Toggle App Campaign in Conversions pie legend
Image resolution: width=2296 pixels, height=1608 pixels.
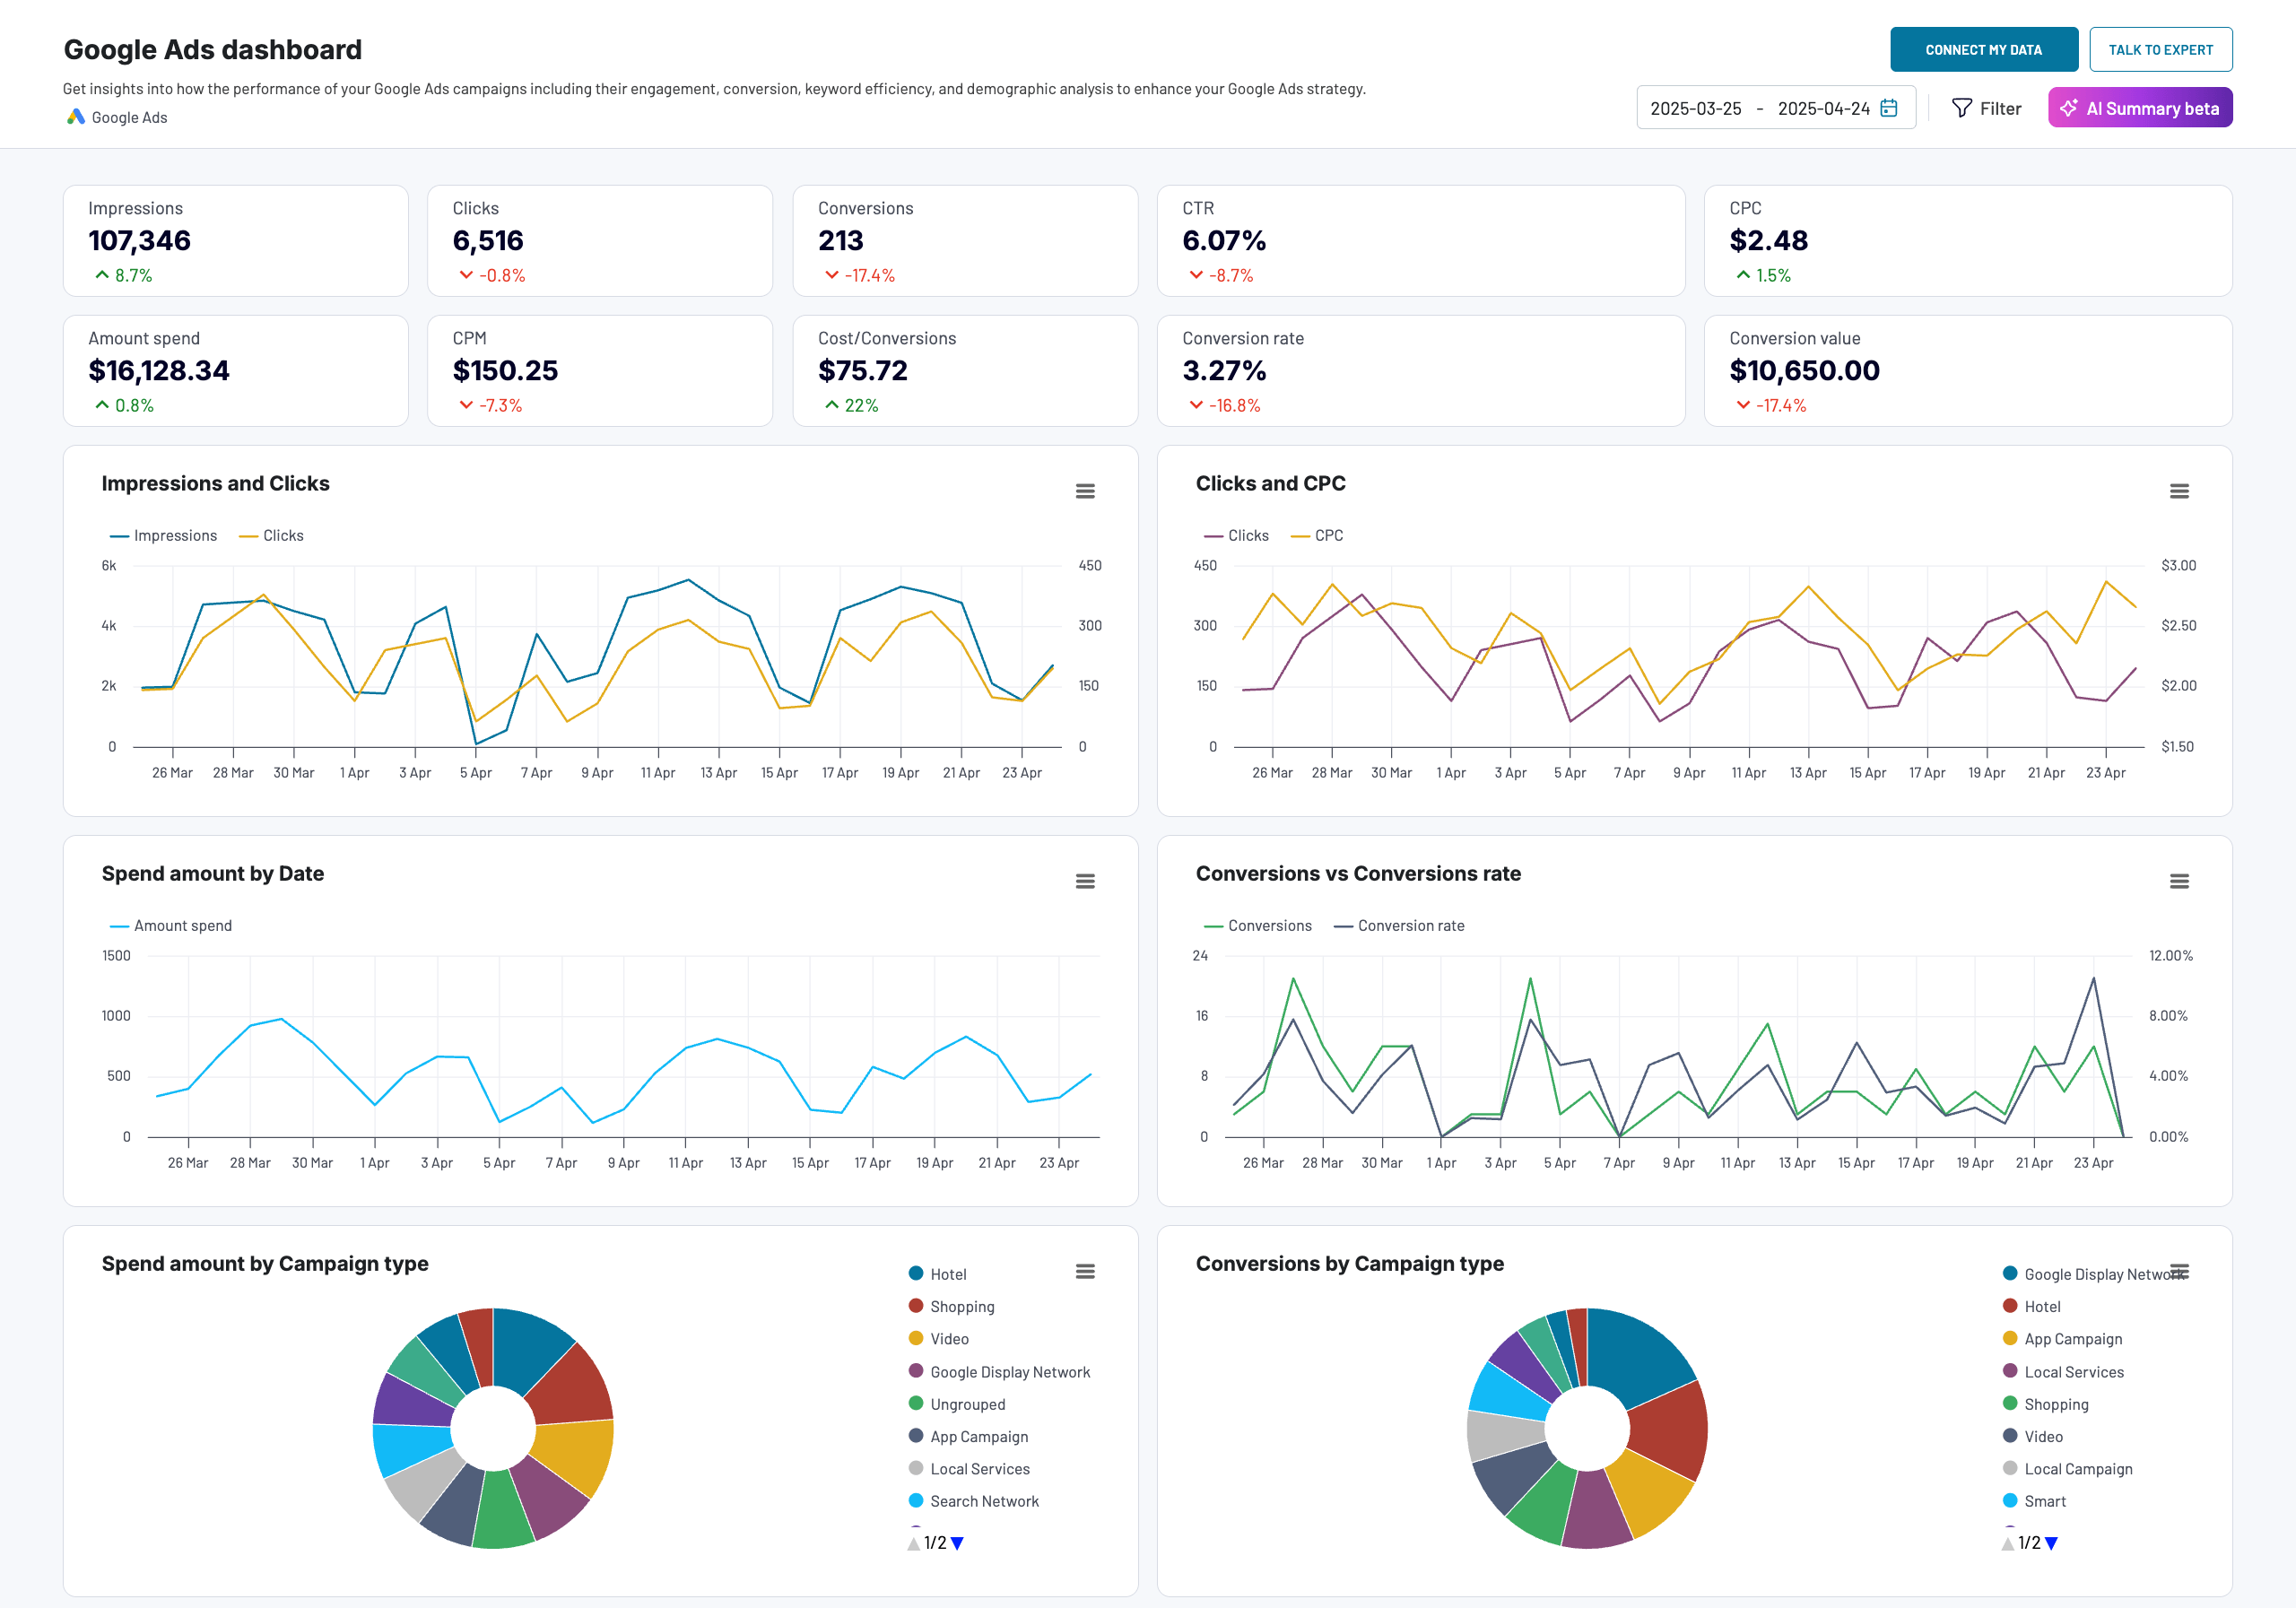click(x=2062, y=1339)
